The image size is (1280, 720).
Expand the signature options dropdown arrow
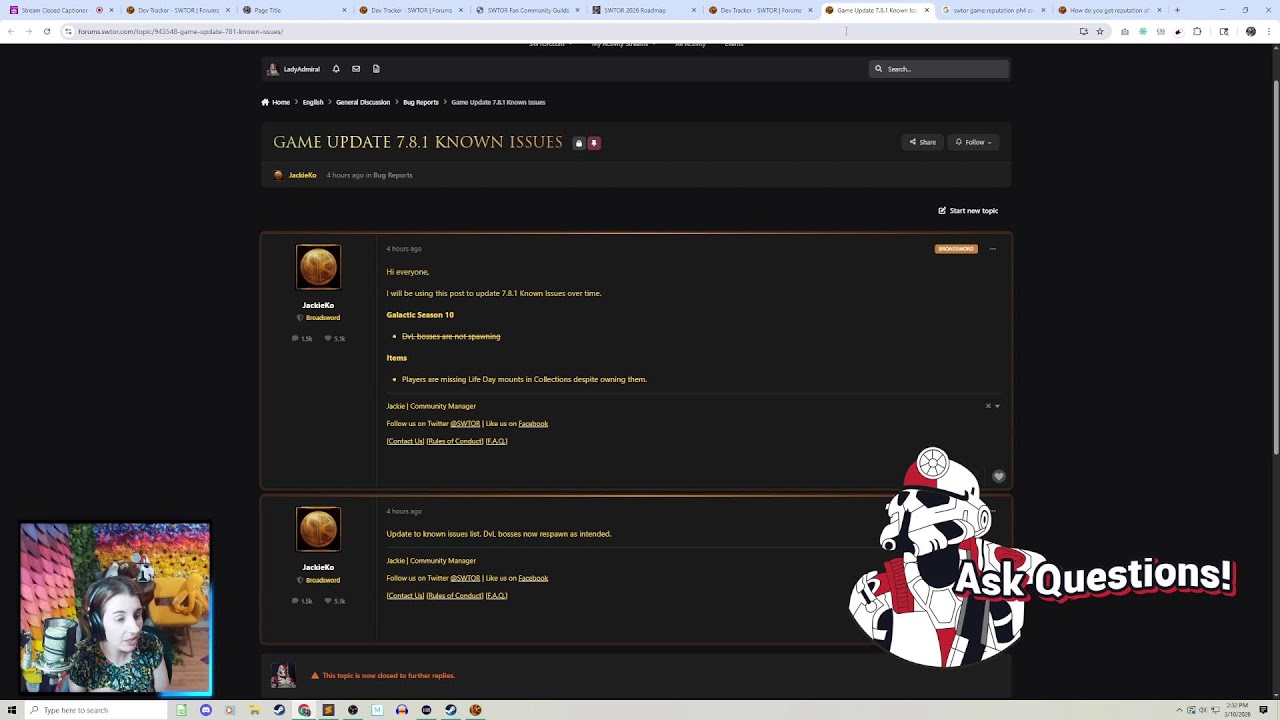pyautogui.click(x=997, y=406)
